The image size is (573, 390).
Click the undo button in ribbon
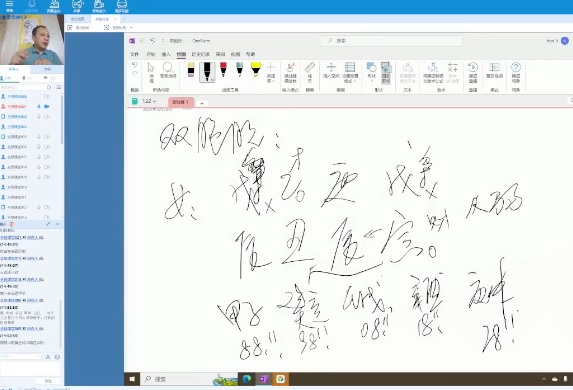click(x=134, y=65)
